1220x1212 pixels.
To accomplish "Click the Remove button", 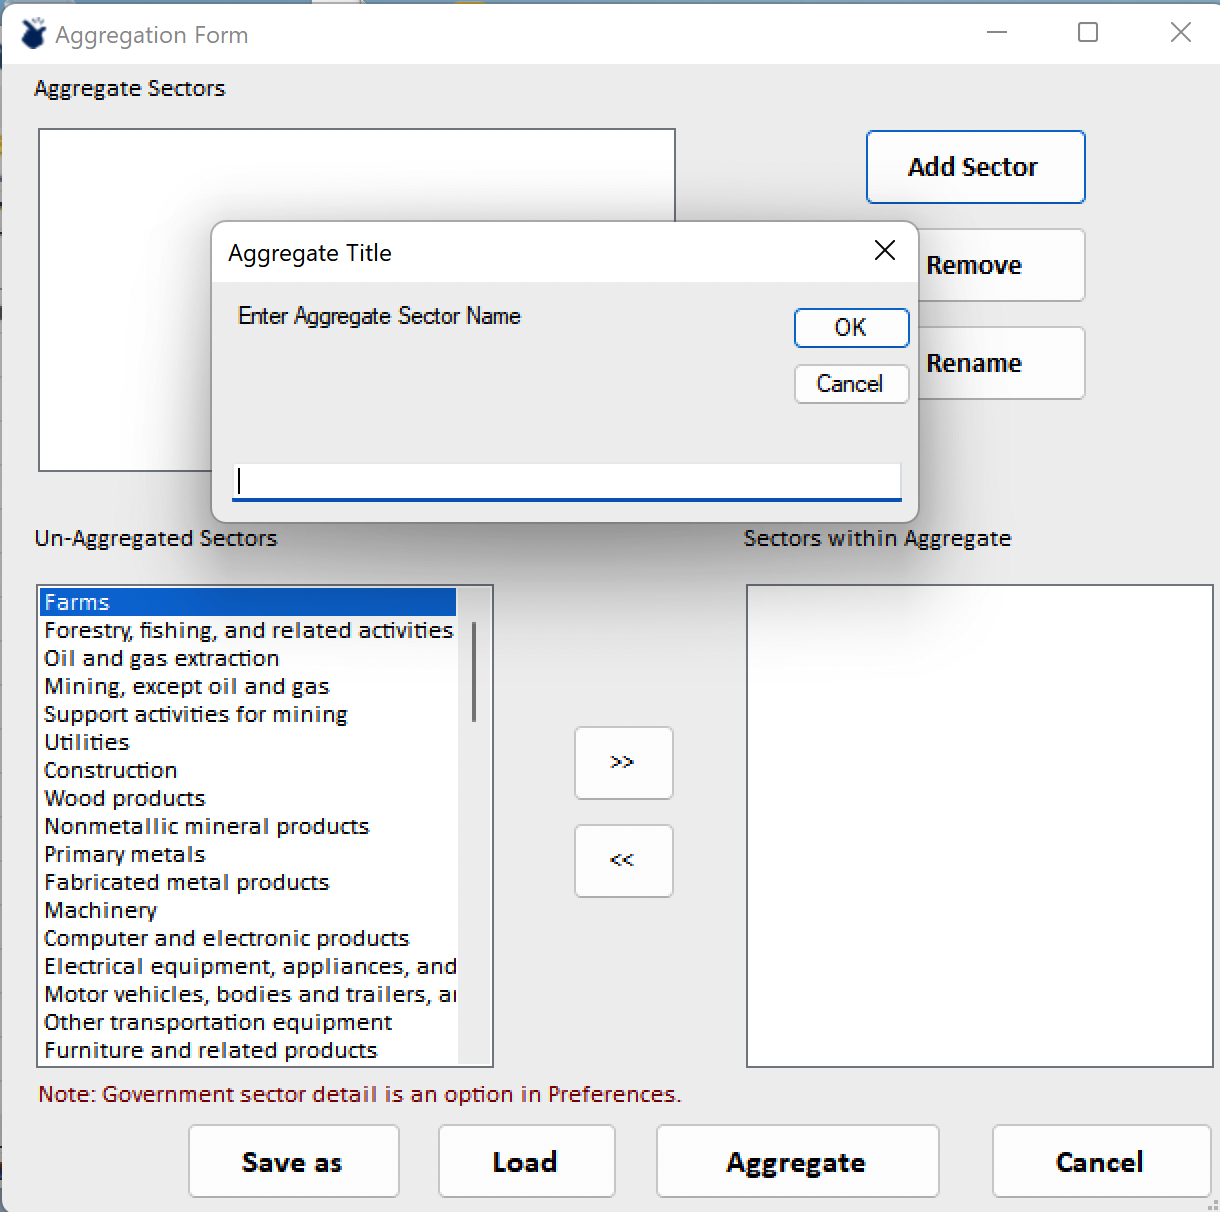I will pyautogui.click(x=1000, y=265).
